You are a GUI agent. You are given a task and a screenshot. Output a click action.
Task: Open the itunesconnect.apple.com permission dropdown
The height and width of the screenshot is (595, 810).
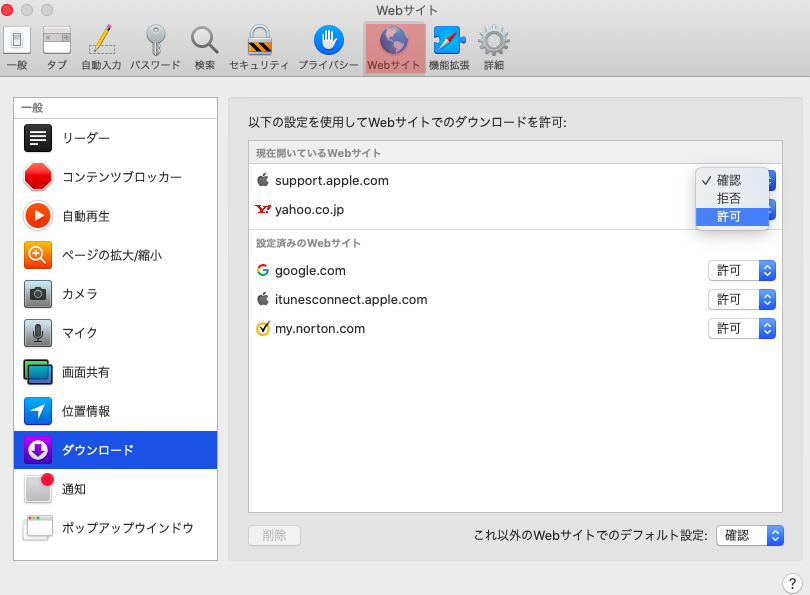coord(741,299)
